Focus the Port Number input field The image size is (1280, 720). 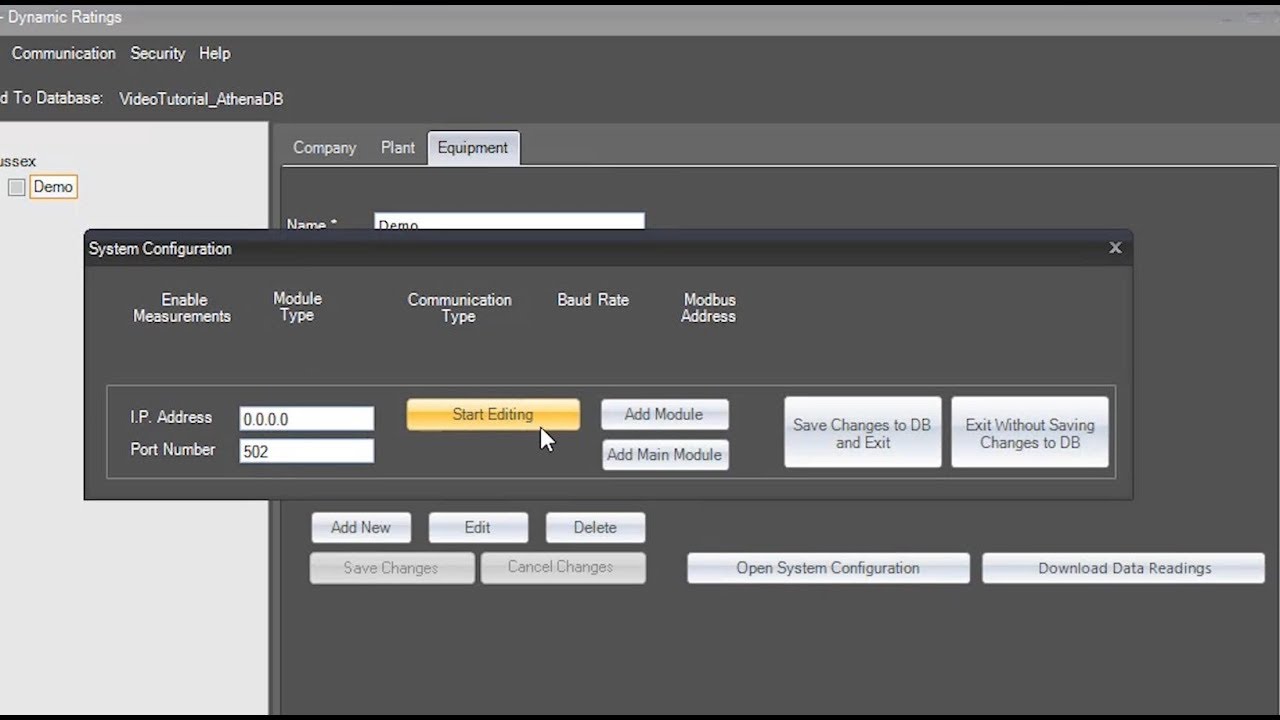(x=306, y=451)
